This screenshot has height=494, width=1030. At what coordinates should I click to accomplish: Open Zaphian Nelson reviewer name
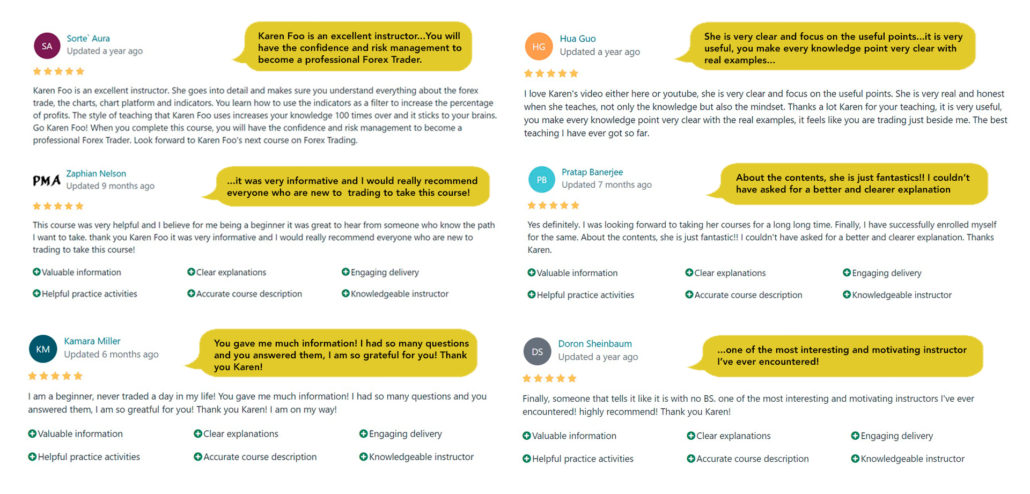coord(96,173)
